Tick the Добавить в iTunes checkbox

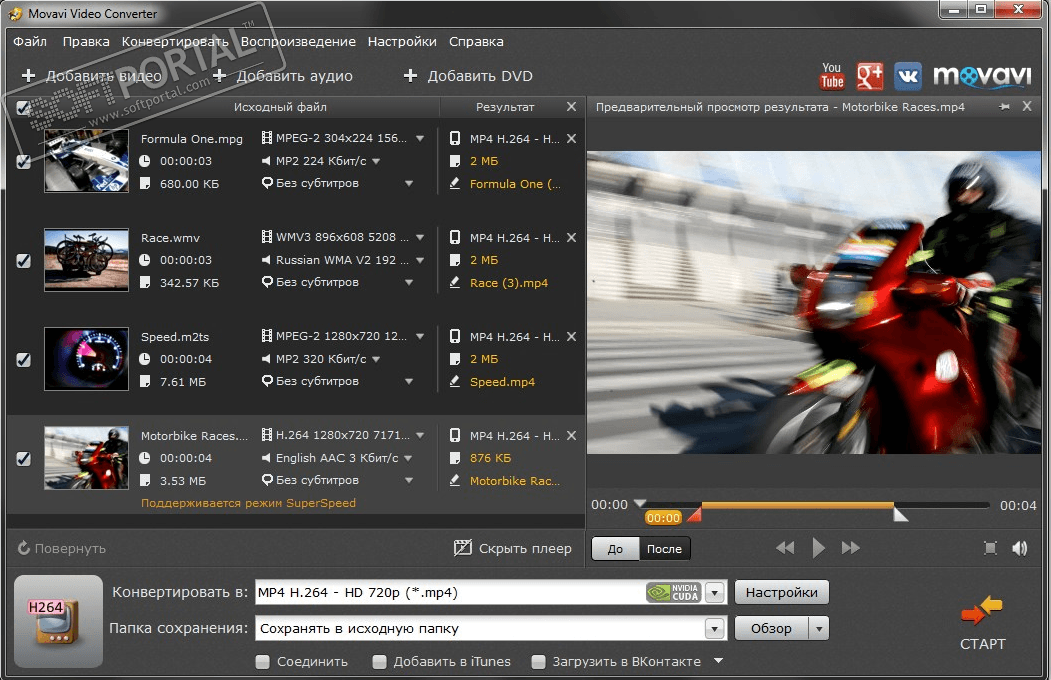pos(379,662)
